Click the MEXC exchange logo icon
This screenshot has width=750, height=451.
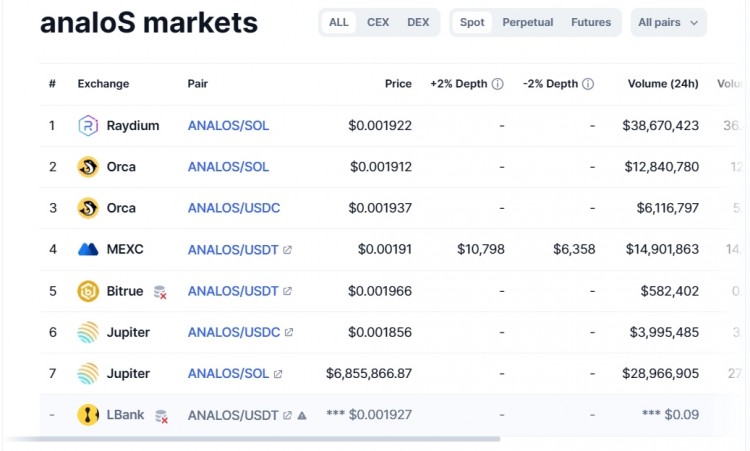tap(88, 249)
